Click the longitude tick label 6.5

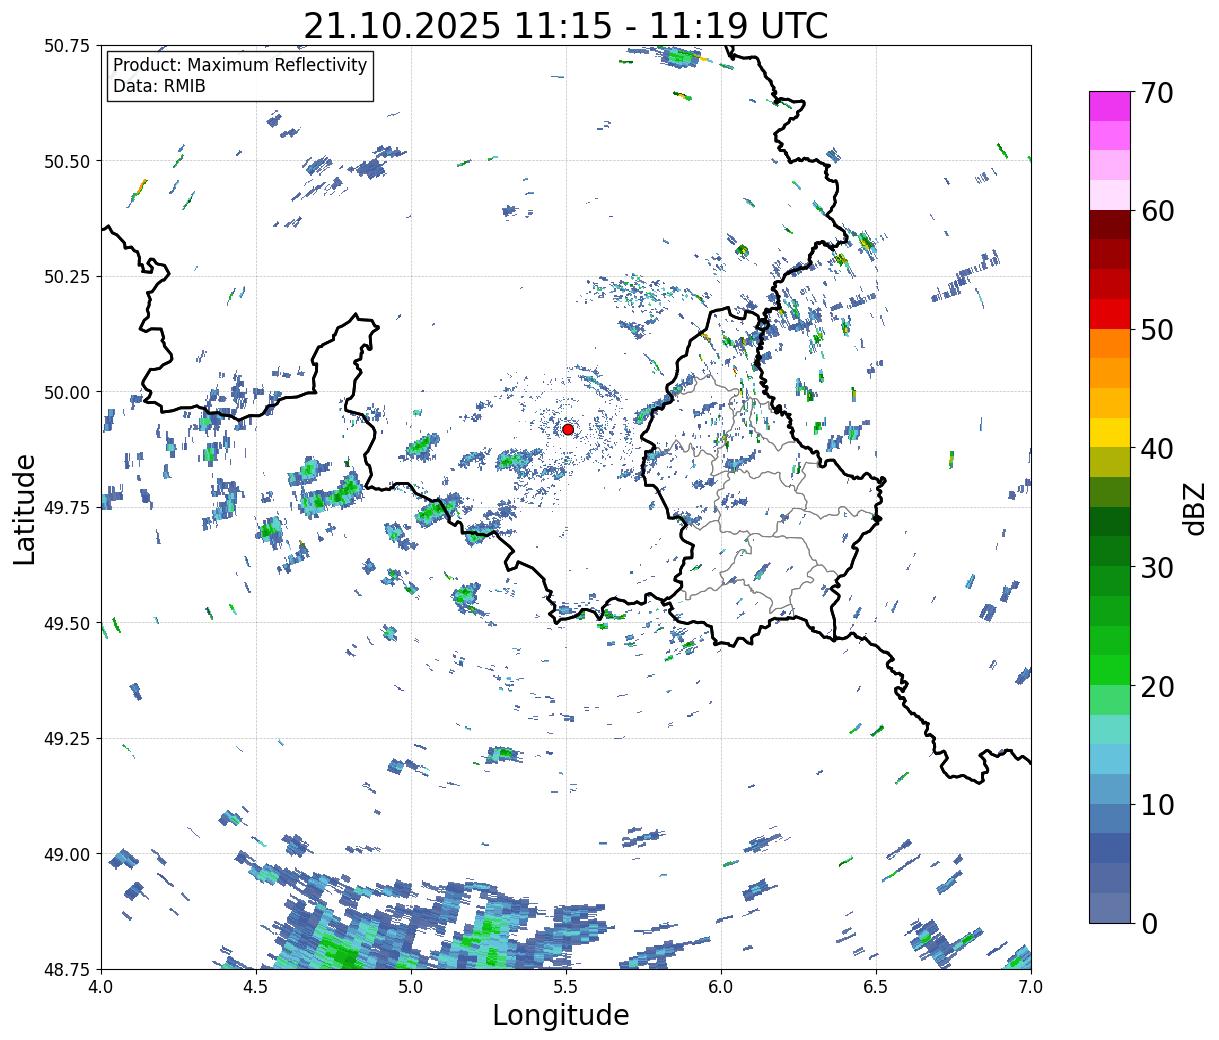[x=876, y=986]
